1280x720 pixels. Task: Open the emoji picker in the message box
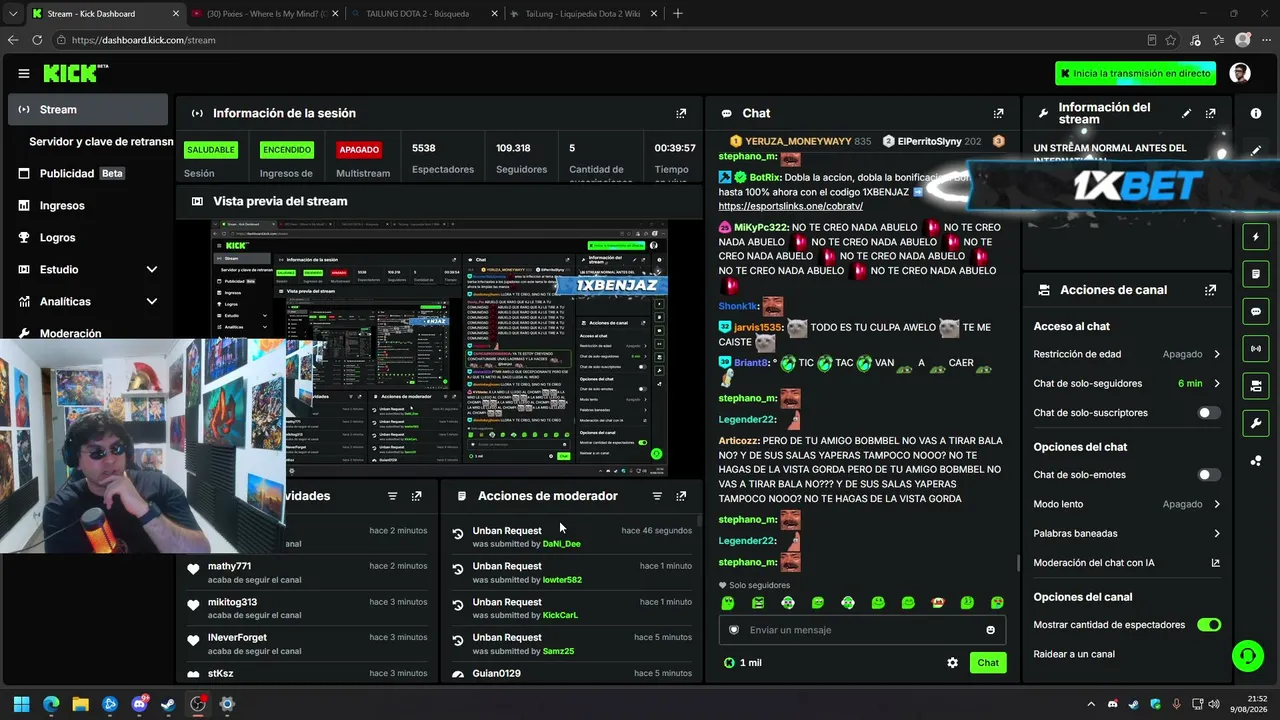[x=991, y=630]
